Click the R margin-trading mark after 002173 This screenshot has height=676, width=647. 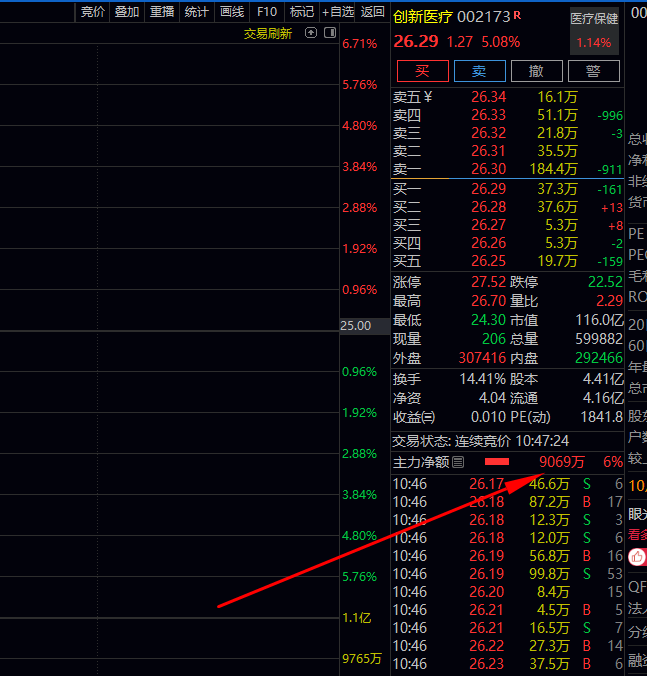click(x=517, y=16)
